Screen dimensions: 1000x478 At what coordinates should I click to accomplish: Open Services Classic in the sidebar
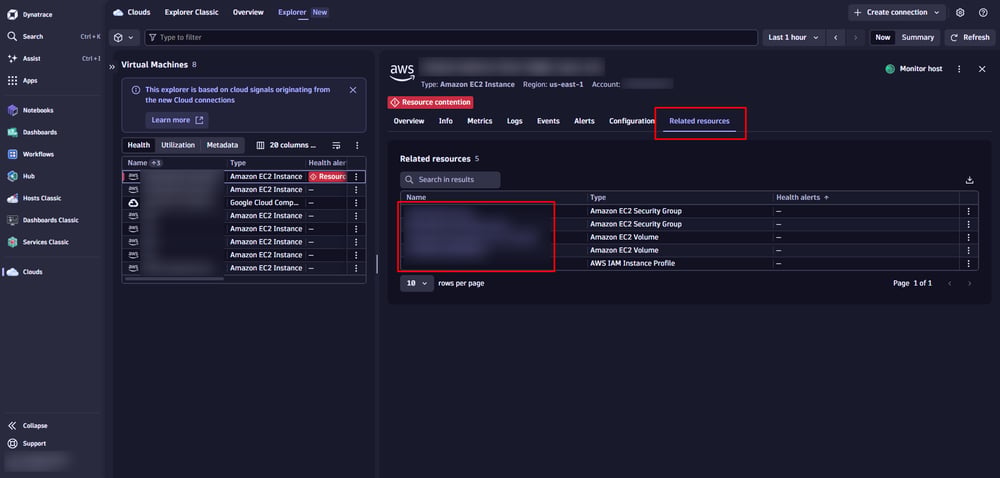tap(45, 242)
